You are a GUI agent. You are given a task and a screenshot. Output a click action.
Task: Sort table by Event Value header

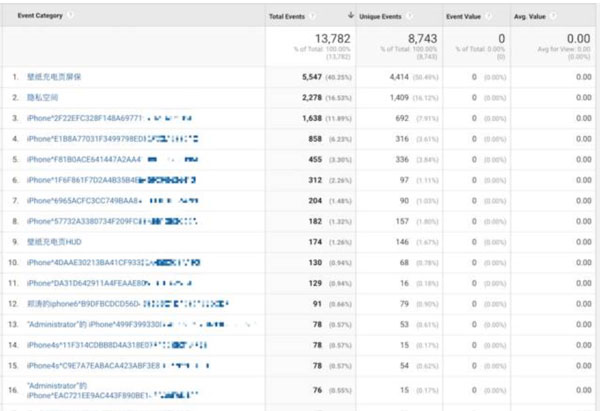click(x=466, y=16)
